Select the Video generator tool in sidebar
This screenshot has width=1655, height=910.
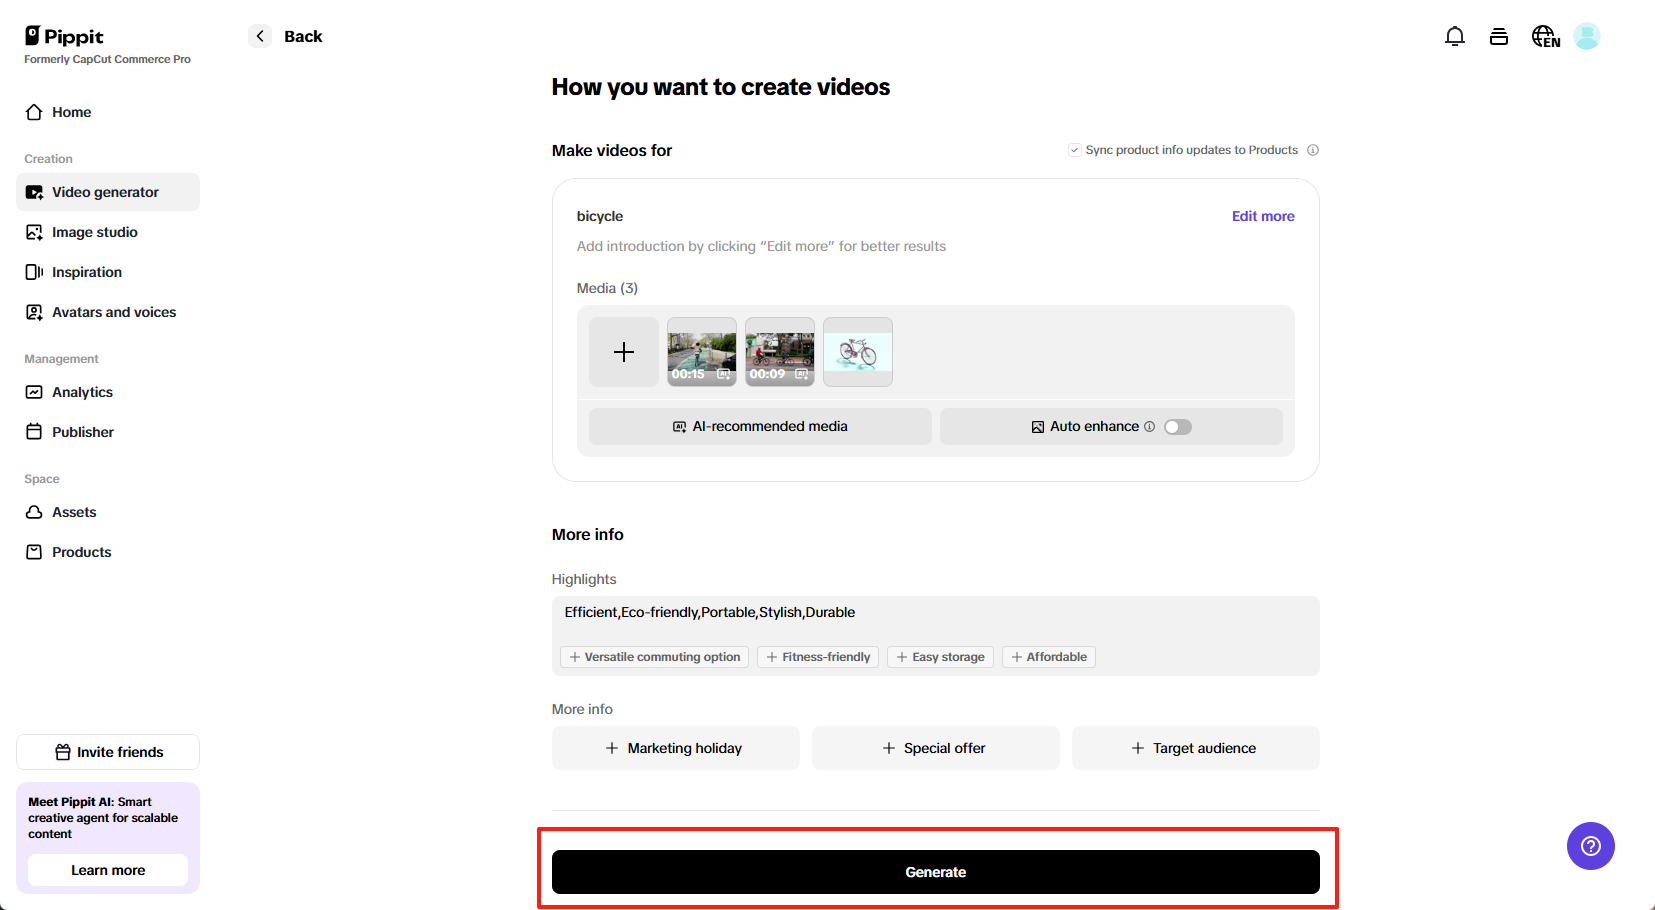[x=105, y=191]
